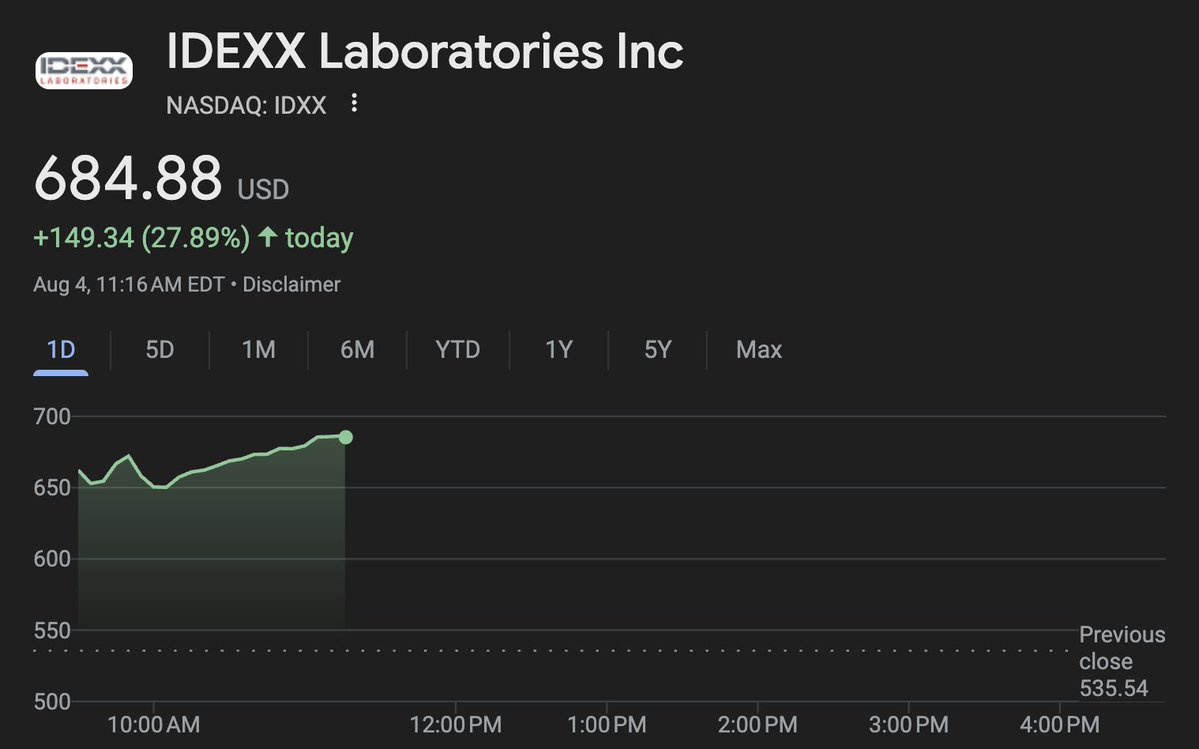
Task: Click the 684.88 current price value
Action: pyautogui.click(x=128, y=180)
